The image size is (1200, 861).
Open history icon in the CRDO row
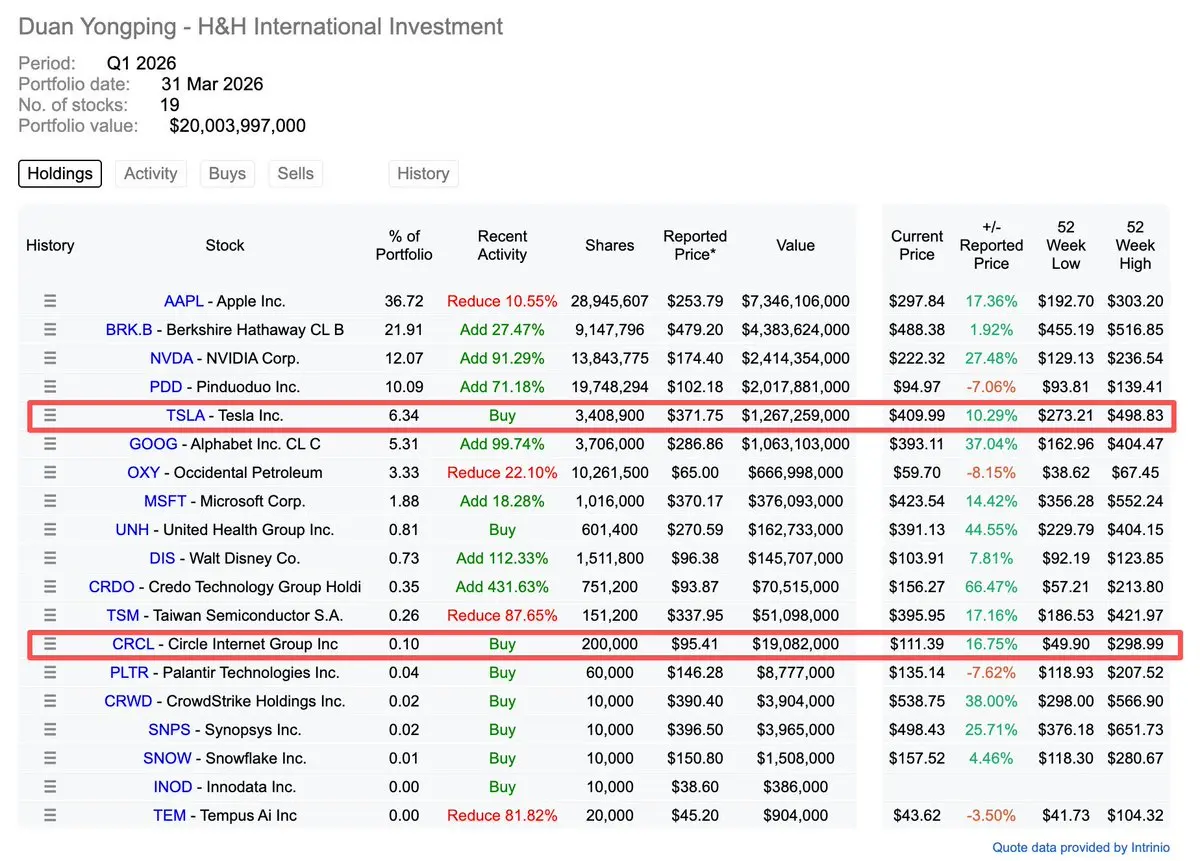pyautogui.click(x=50, y=587)
